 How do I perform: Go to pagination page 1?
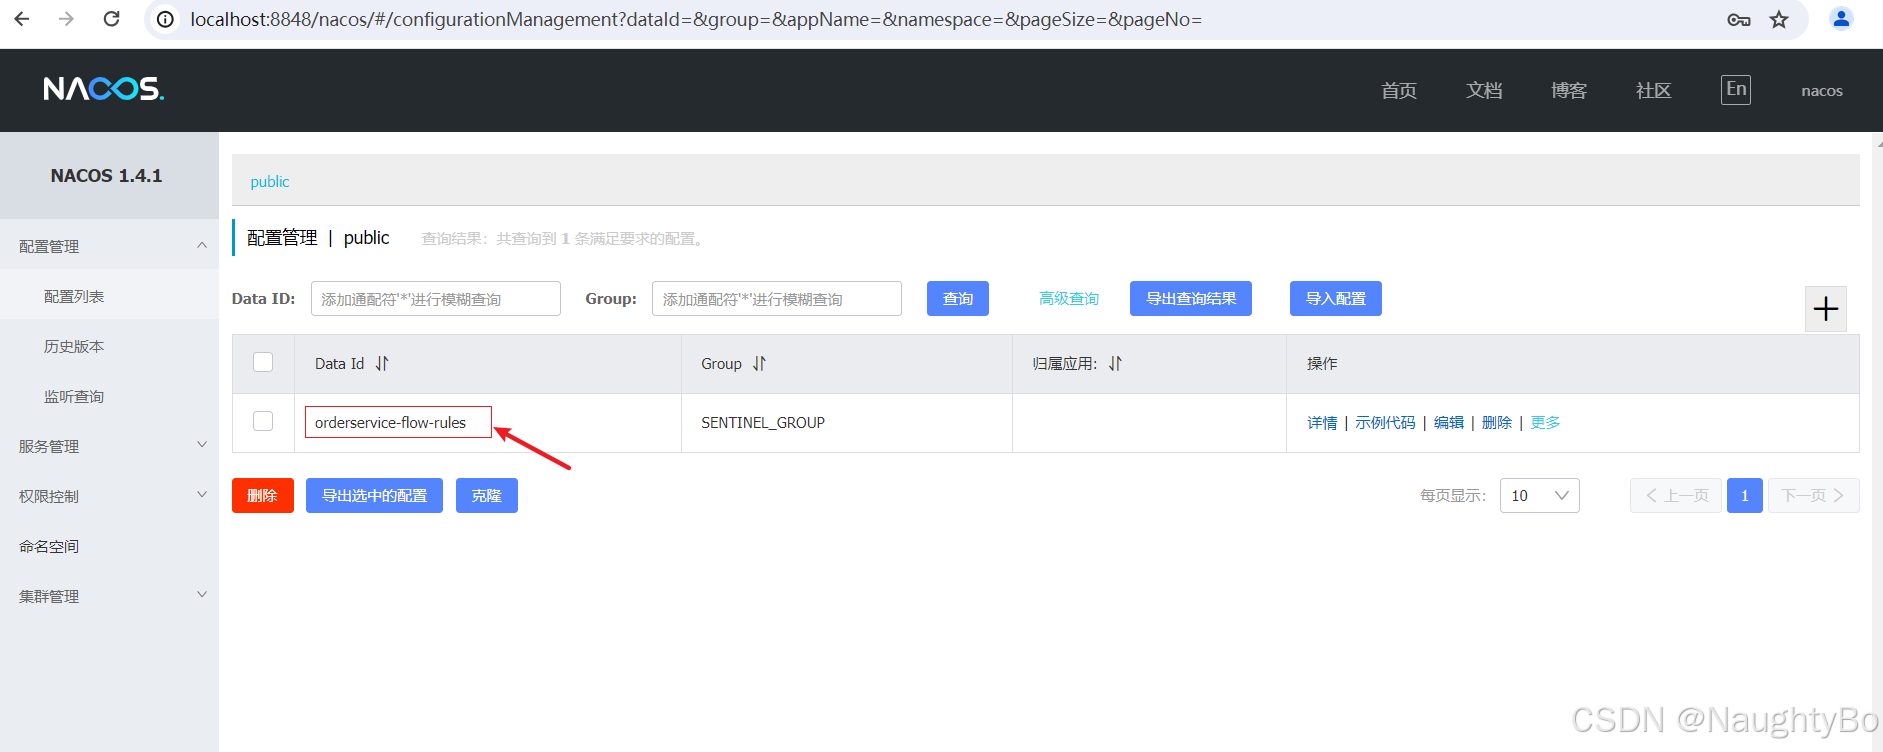(x=1745, y=495)
